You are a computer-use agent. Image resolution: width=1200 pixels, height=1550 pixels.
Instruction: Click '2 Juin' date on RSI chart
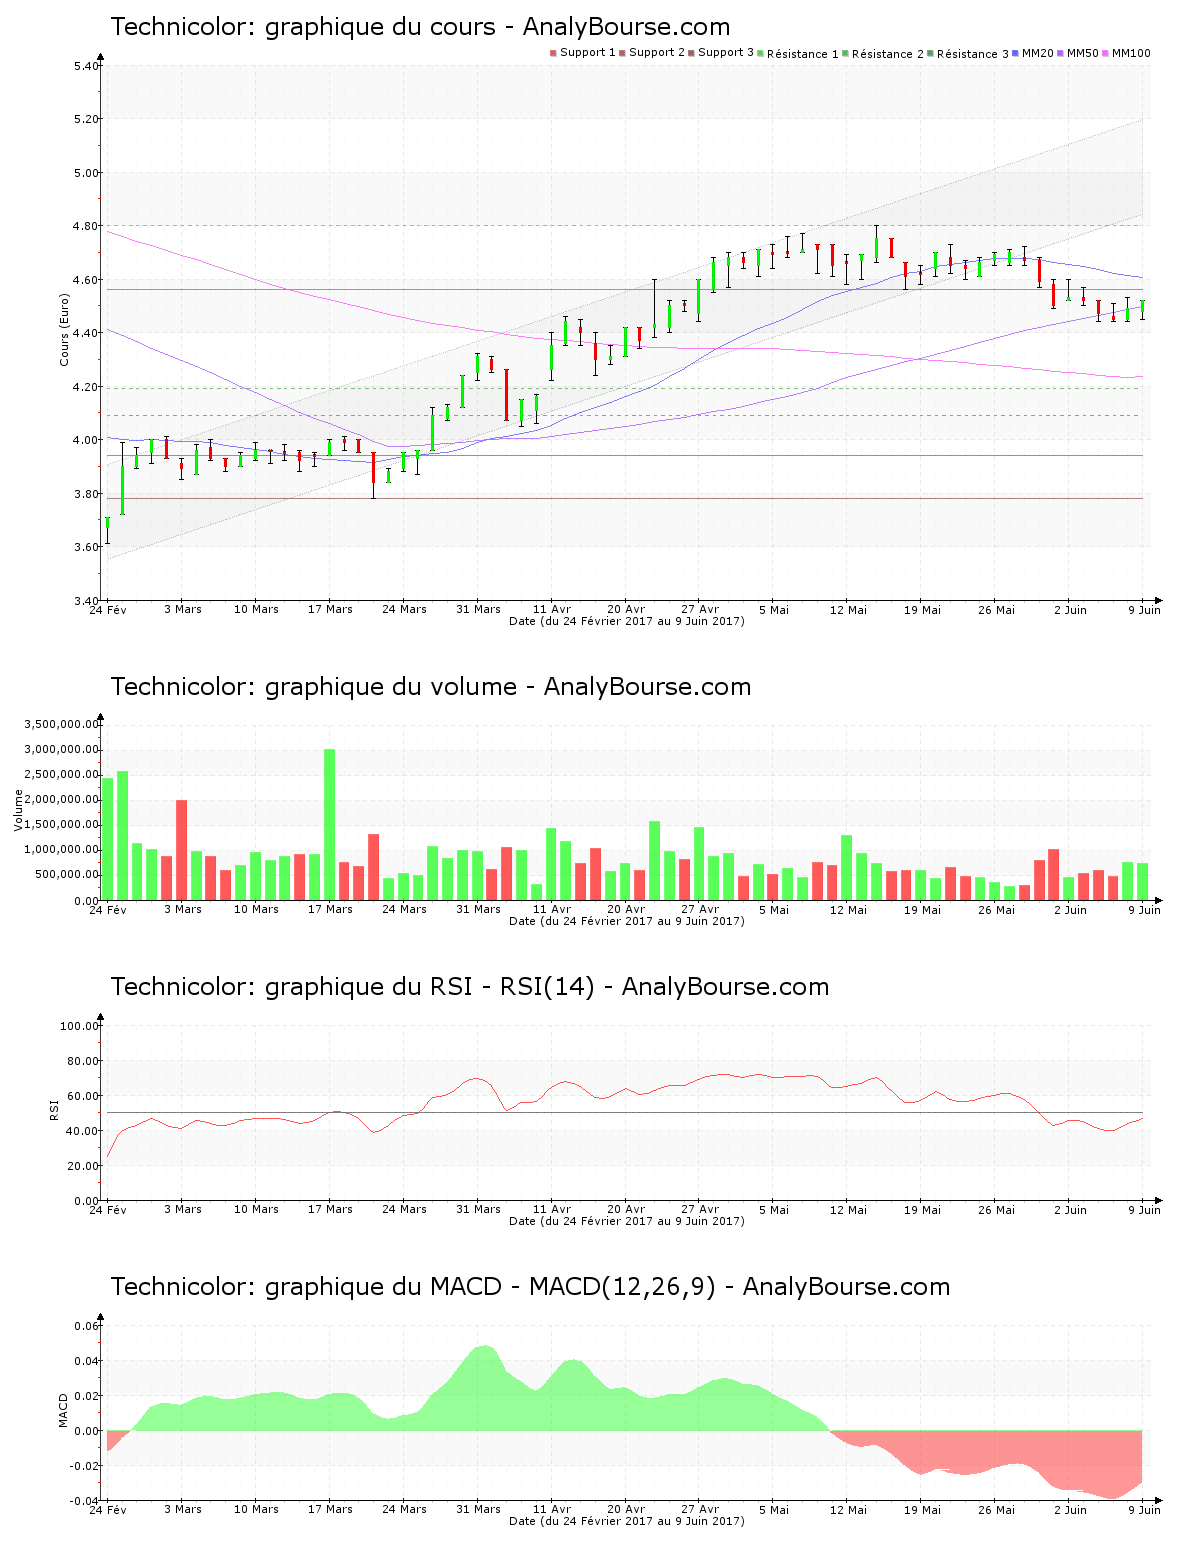[1070, 1209]
